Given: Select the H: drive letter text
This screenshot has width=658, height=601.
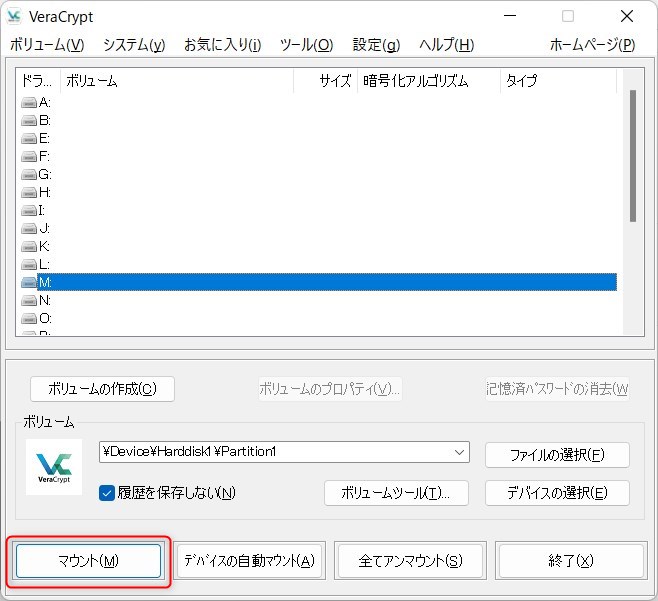Looking at the screenshot, I should [45, 192].
